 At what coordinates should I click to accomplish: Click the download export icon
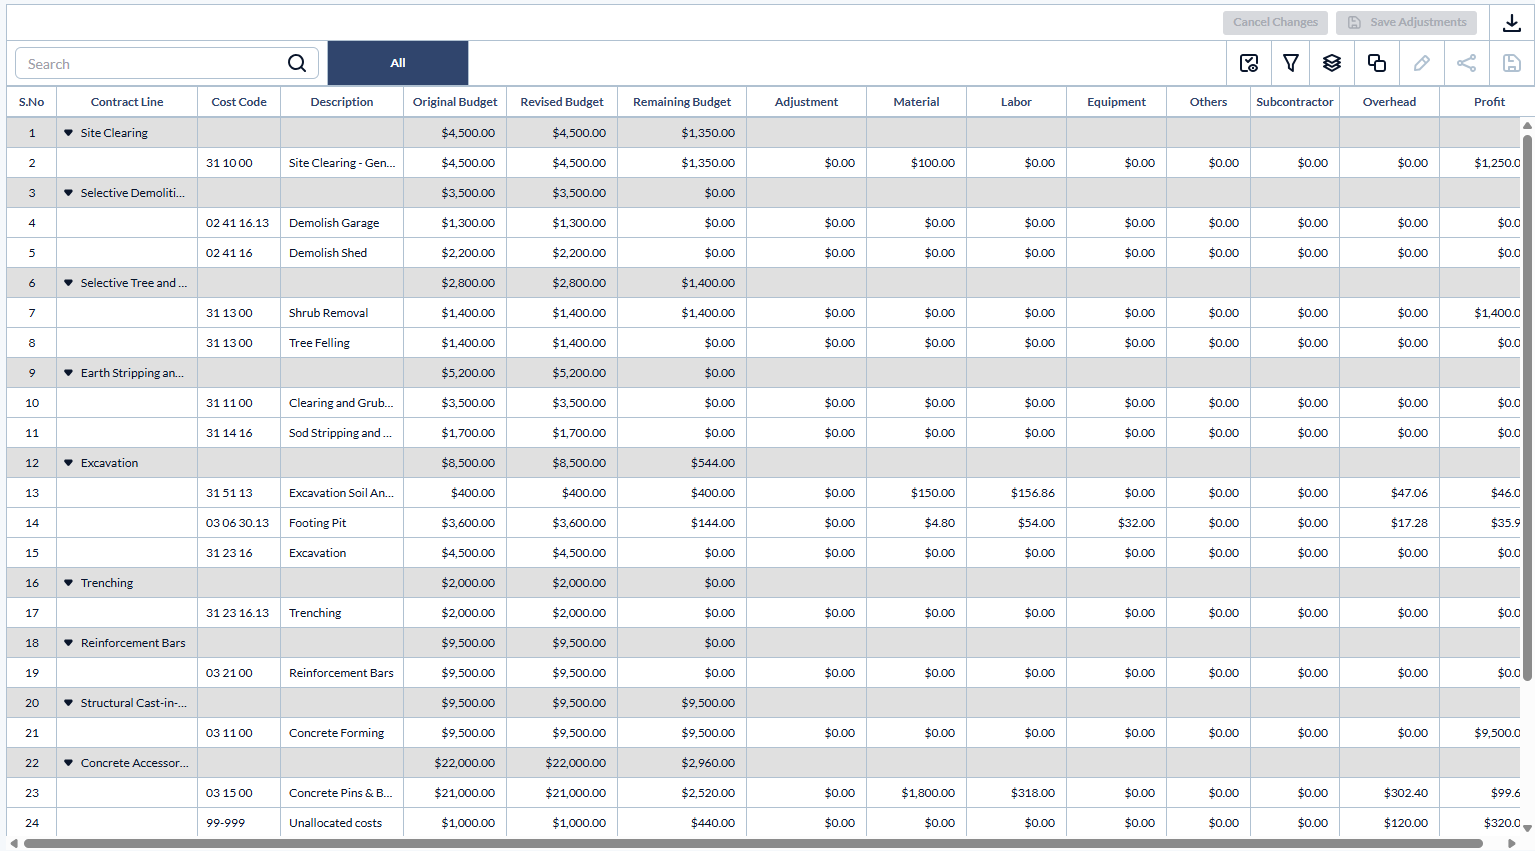pos(1512,22)
